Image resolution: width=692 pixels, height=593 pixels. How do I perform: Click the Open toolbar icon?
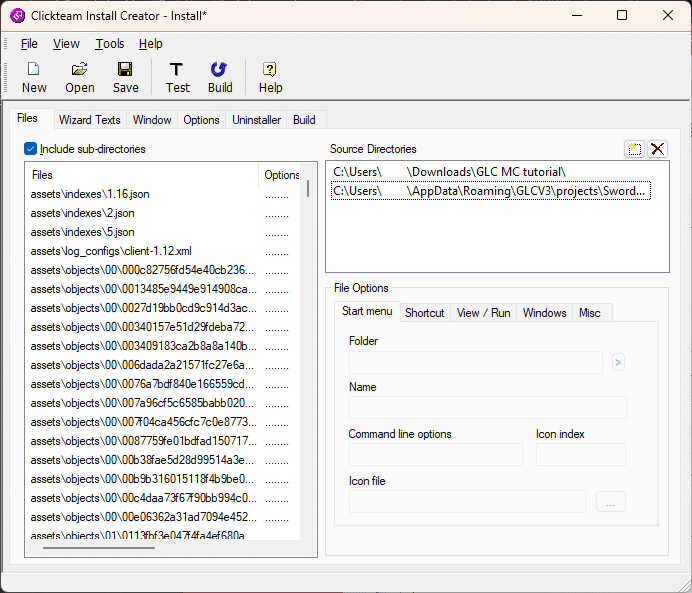pyautogui.click(x=79, y=69)
